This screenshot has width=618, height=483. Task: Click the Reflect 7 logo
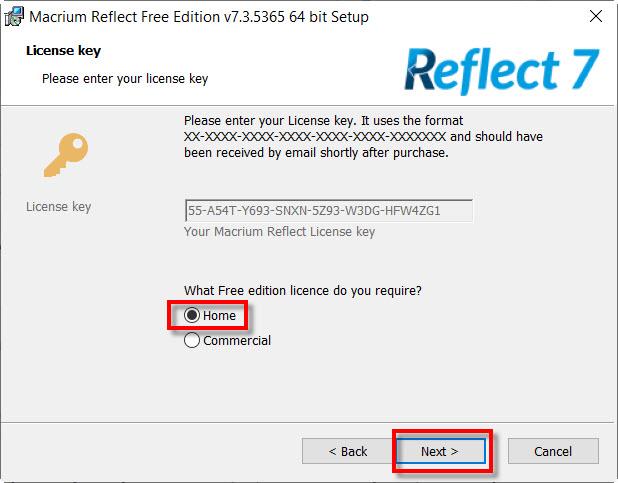500,69
